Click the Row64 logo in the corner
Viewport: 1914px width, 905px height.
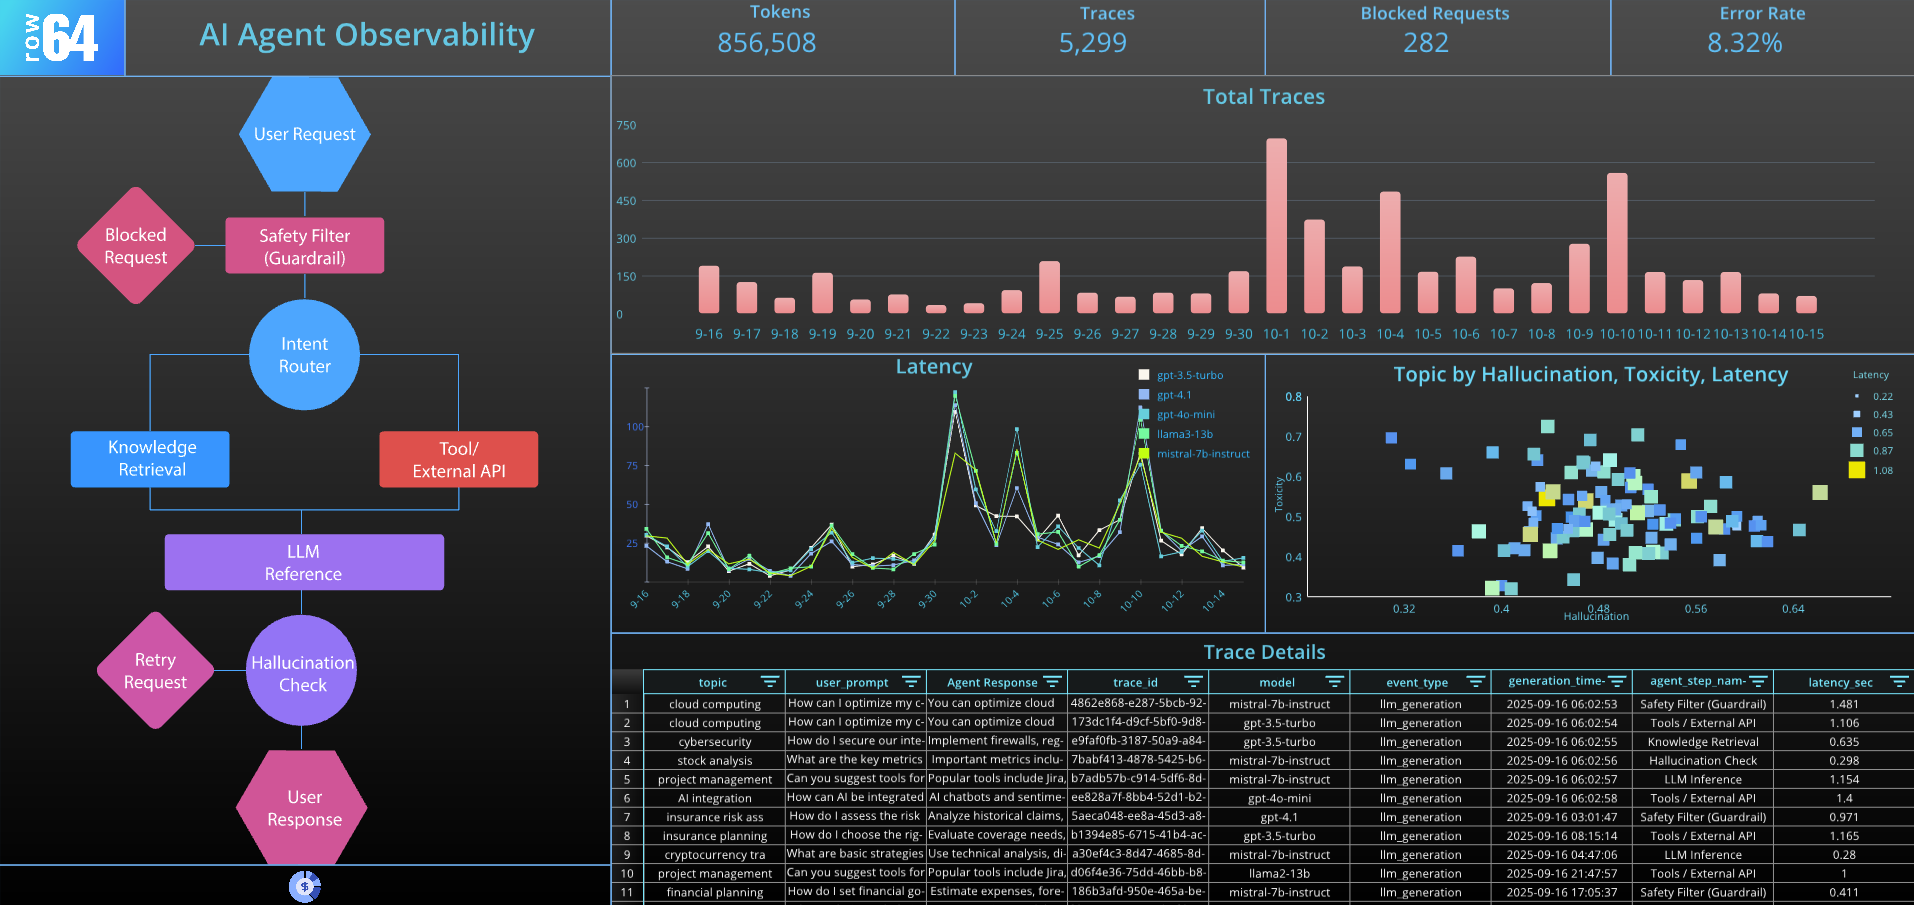click(x=62, y=37)
